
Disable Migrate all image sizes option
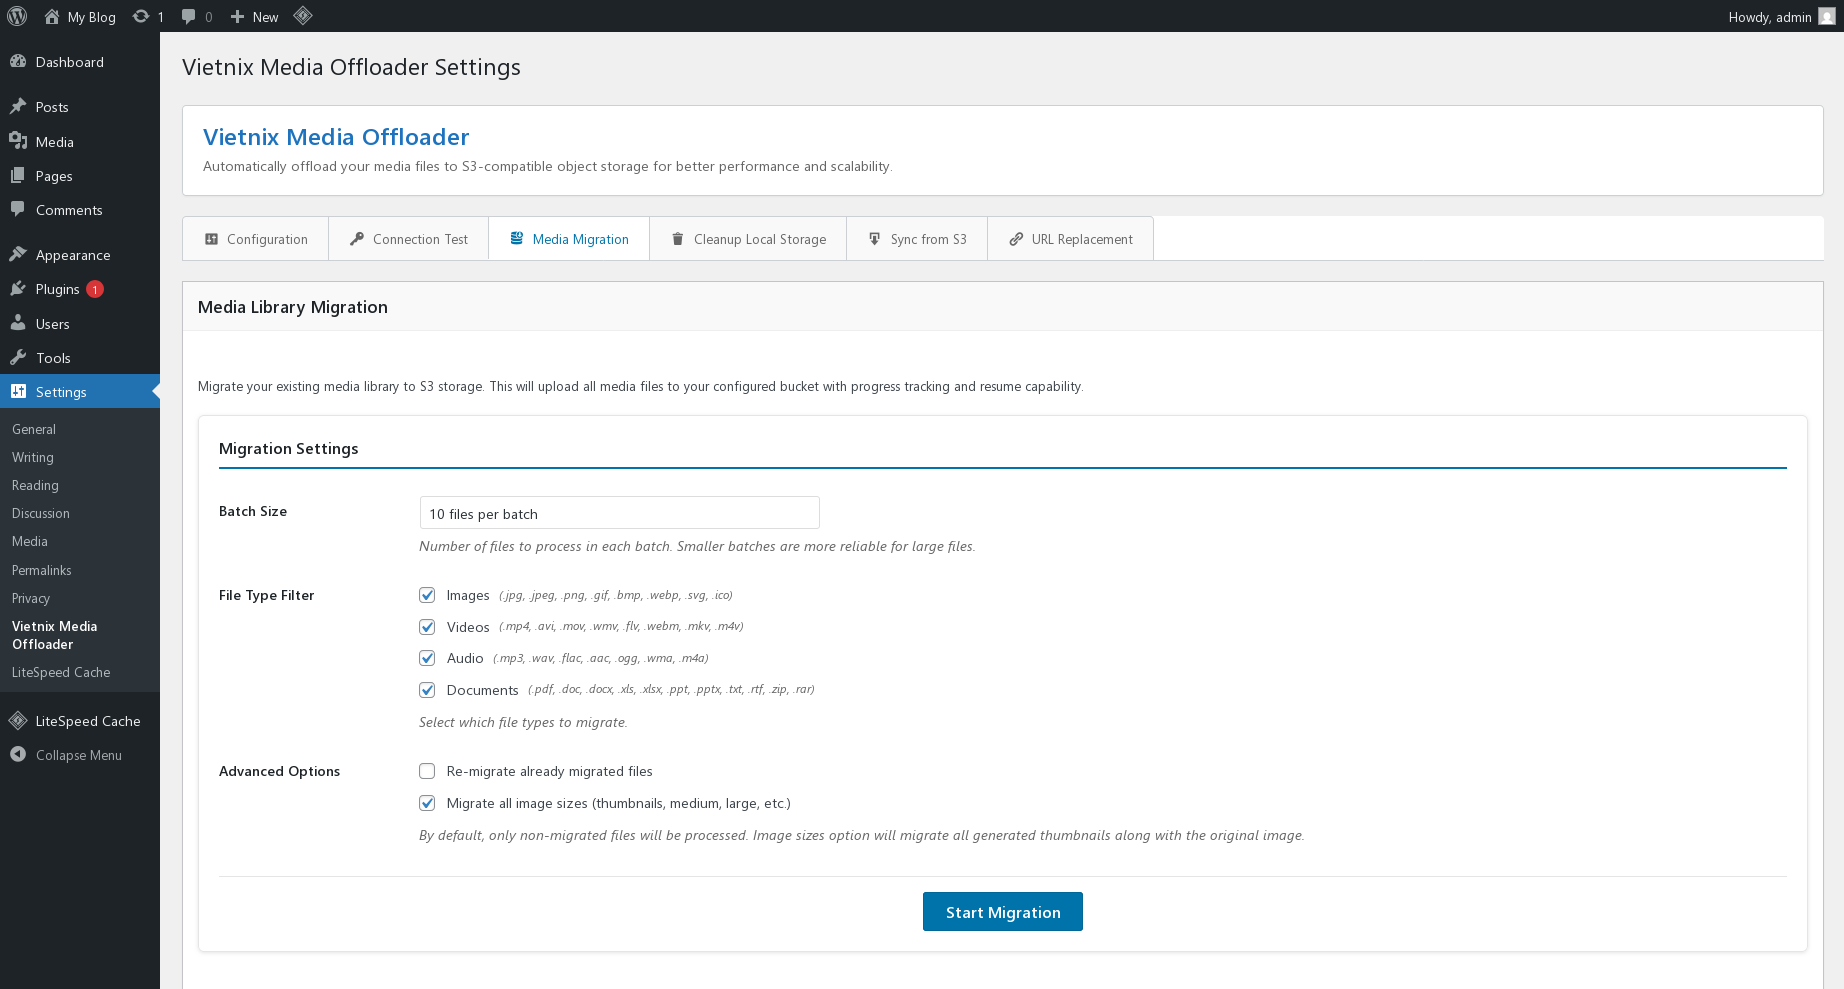pos(427,803)
